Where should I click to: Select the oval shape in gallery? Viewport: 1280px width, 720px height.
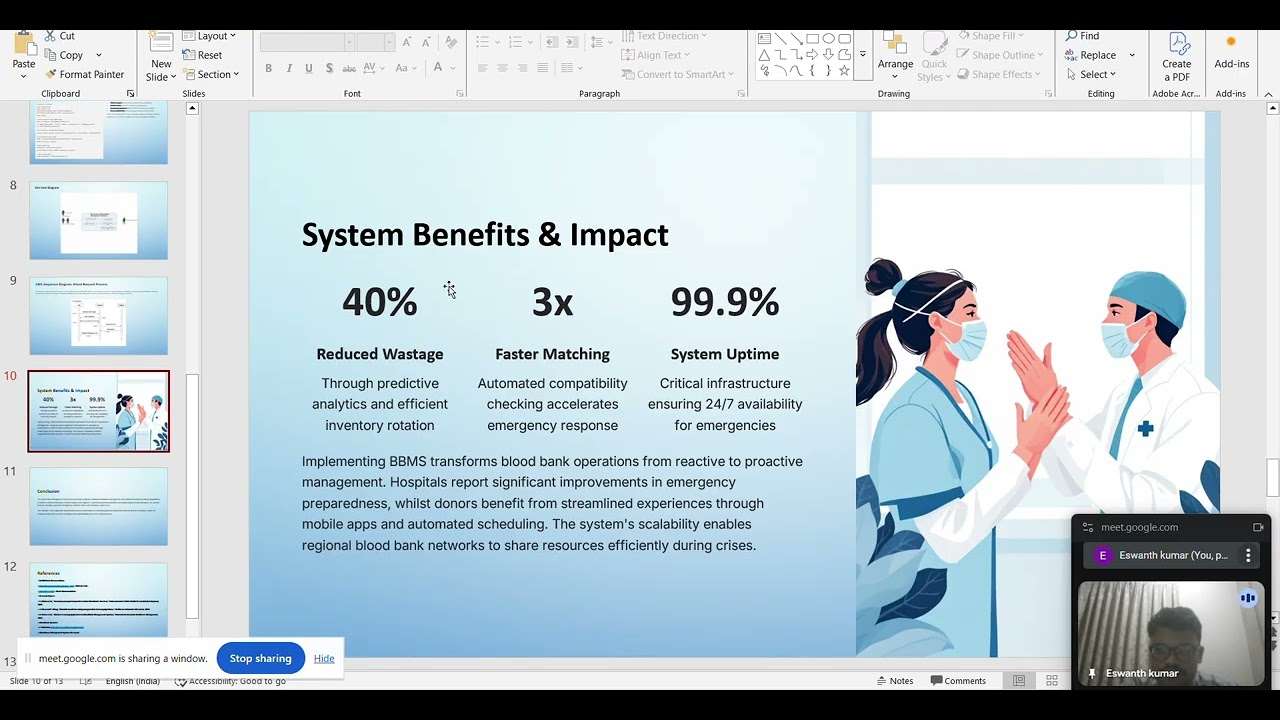pyautogui.click(x=828, y=39)
